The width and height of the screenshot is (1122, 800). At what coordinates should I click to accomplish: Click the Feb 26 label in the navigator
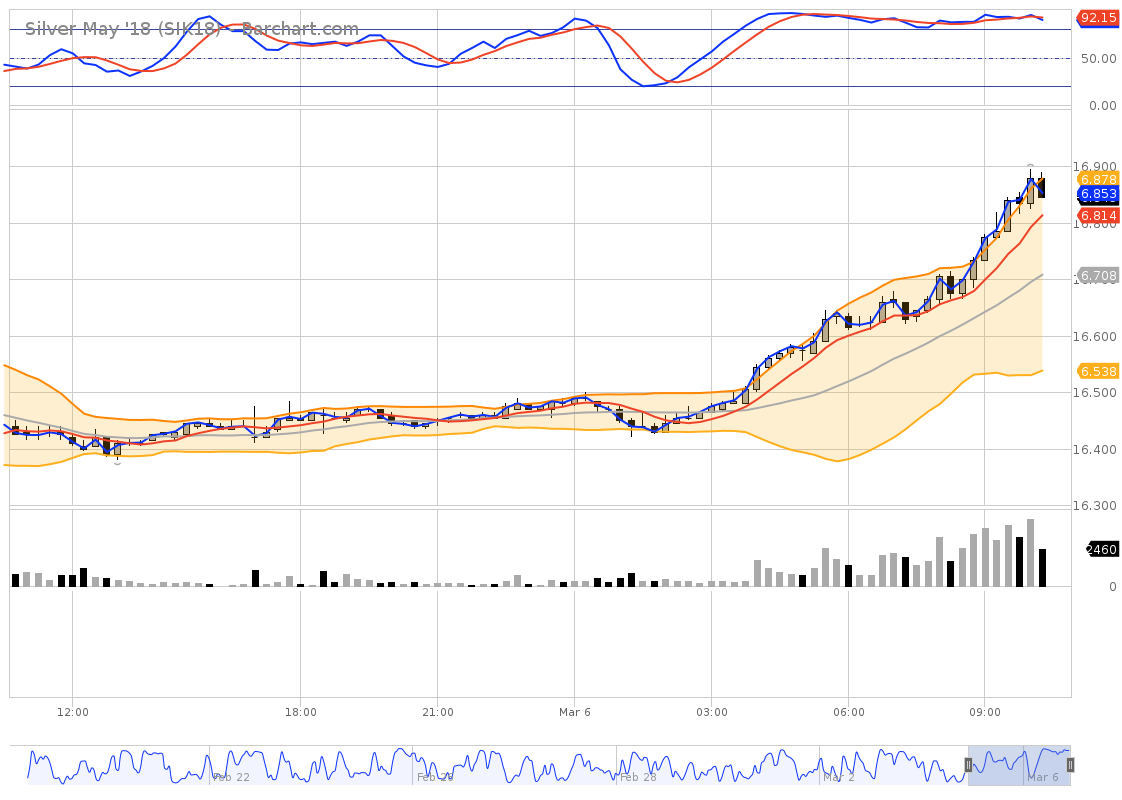point(434,777)
